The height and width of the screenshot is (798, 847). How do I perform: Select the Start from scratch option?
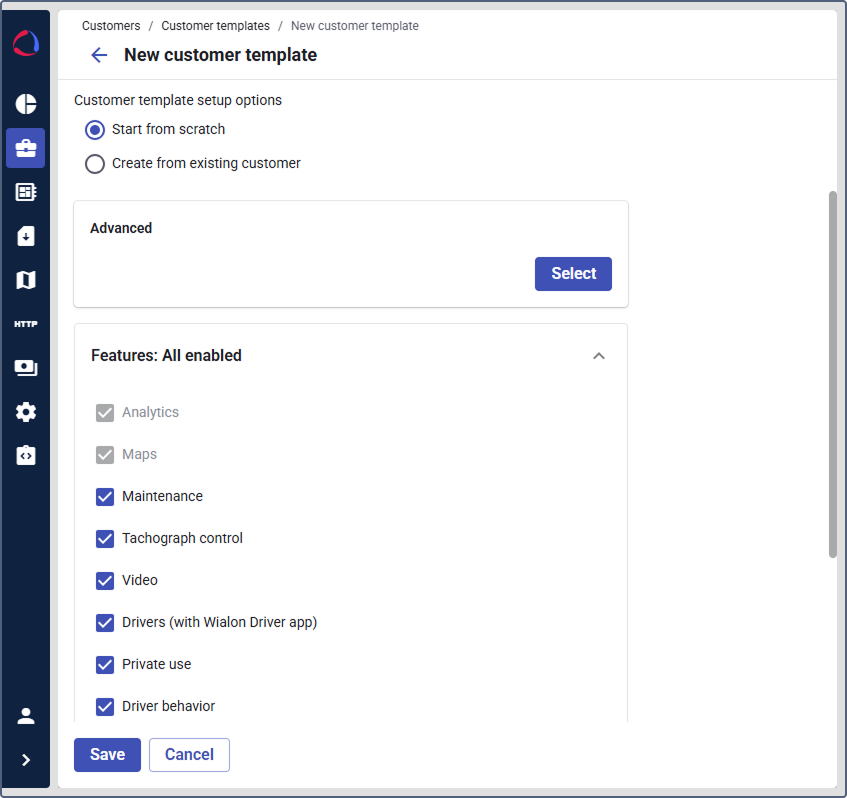(95, 130)
